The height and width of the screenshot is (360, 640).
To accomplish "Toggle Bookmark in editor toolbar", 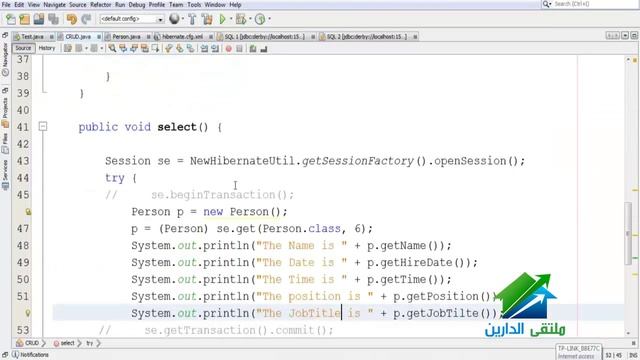I will [x=190, y=49].
